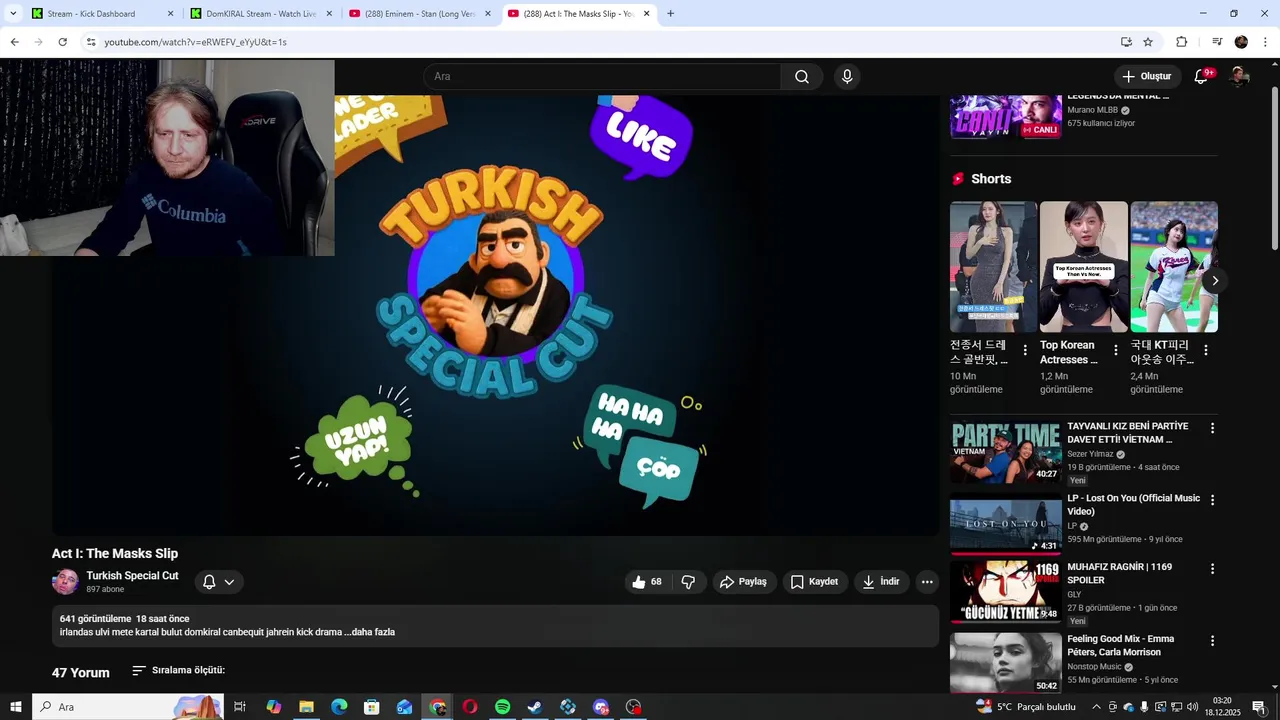Screen dimensions: 1280x720
Task: Open options for MUHAFIZ RAGNİR video
Action: pyautogui.click(x=1212, y=569)
